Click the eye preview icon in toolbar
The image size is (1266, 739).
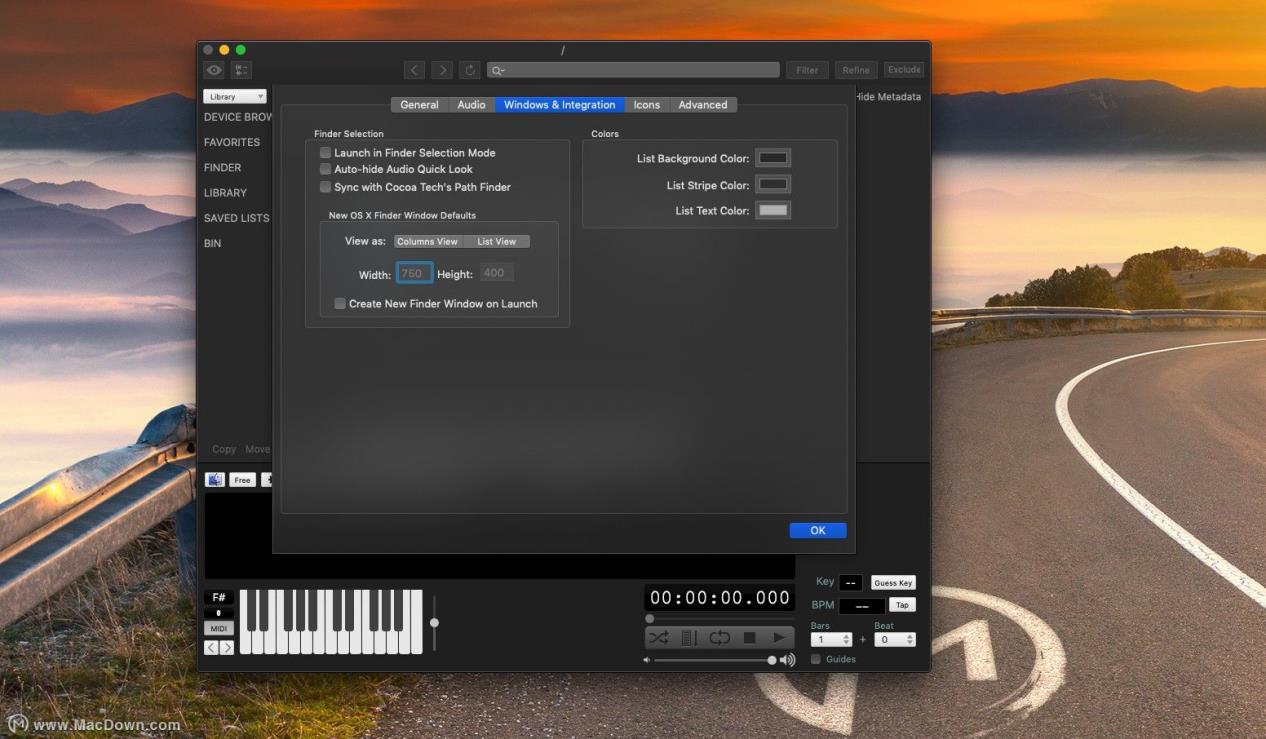[x=214, y=70]
